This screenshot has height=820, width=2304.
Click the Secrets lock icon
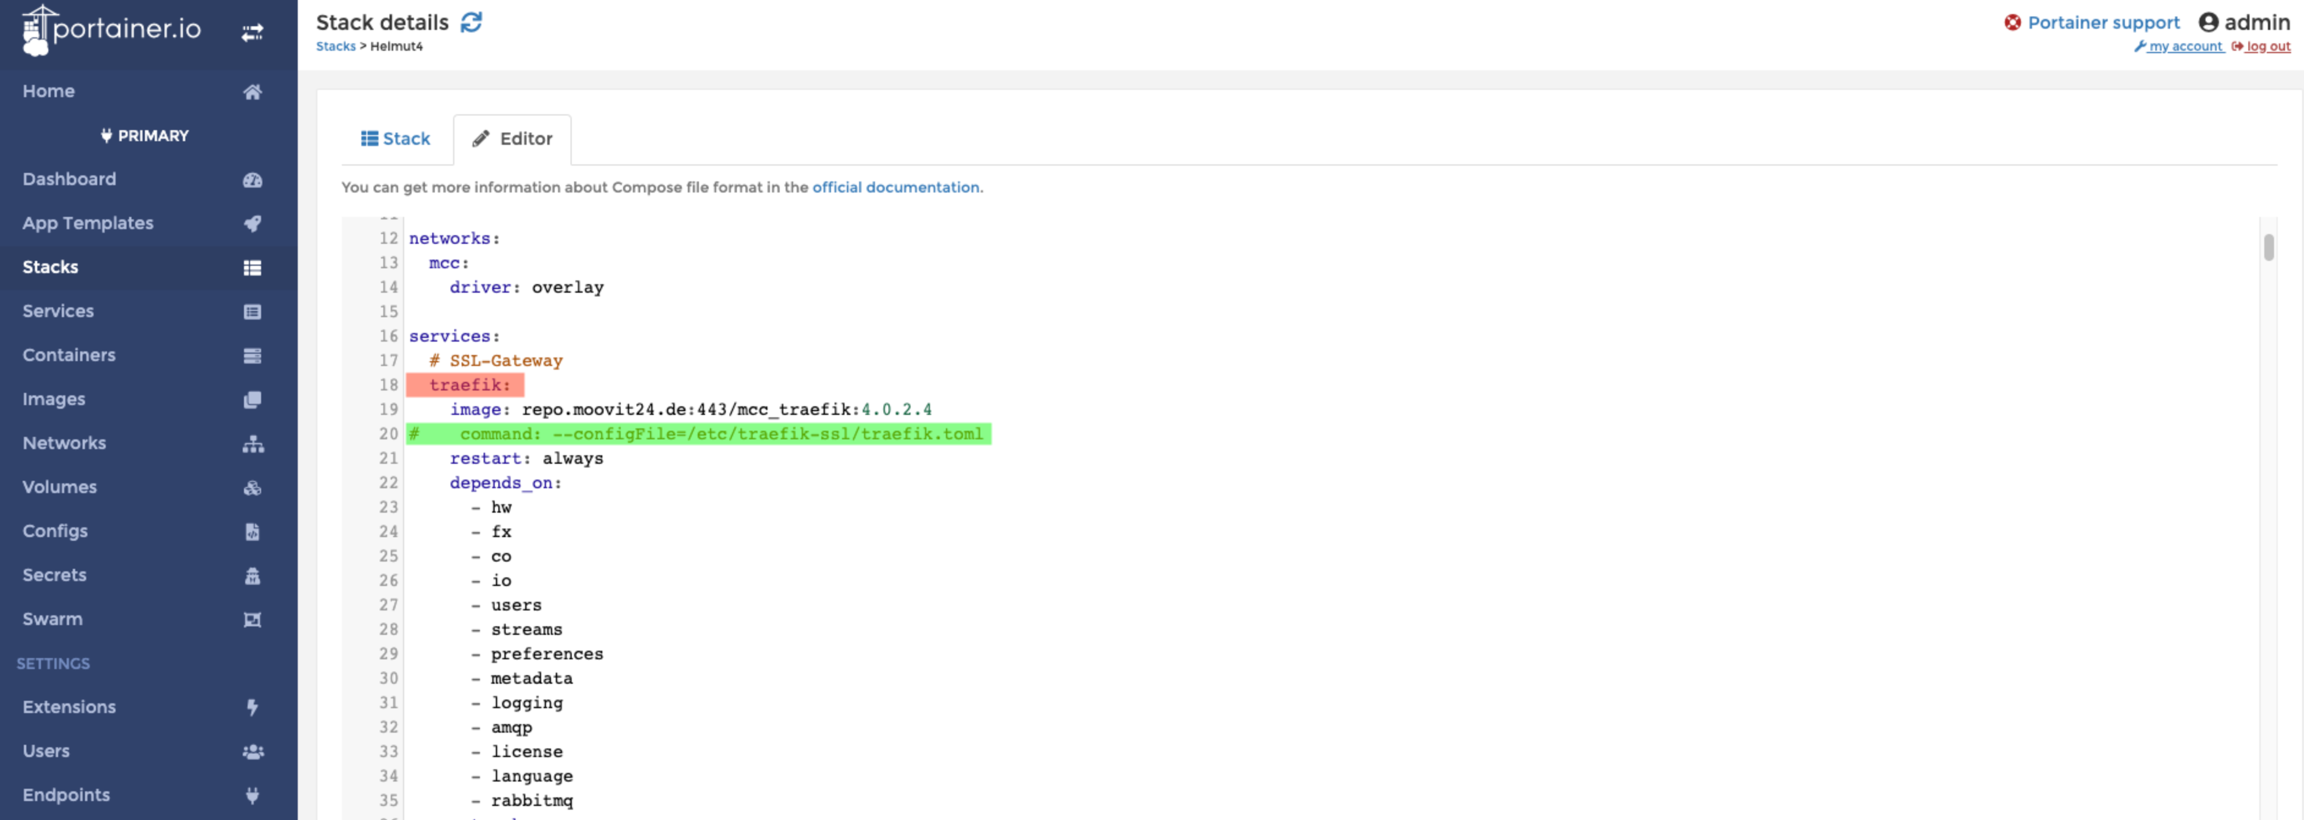(252, 576)
